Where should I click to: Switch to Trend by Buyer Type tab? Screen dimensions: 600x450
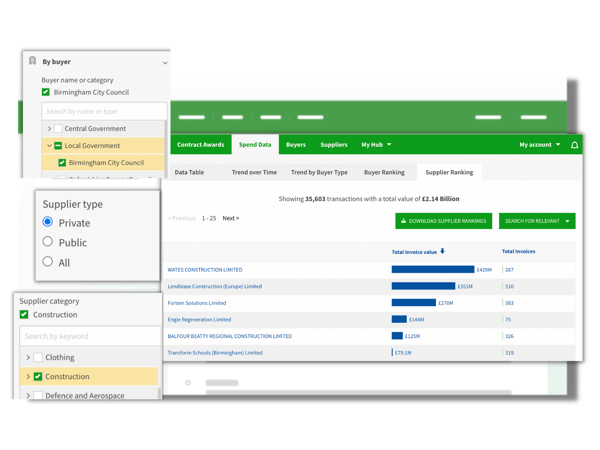pyautogui.click(x=319, y=172)
